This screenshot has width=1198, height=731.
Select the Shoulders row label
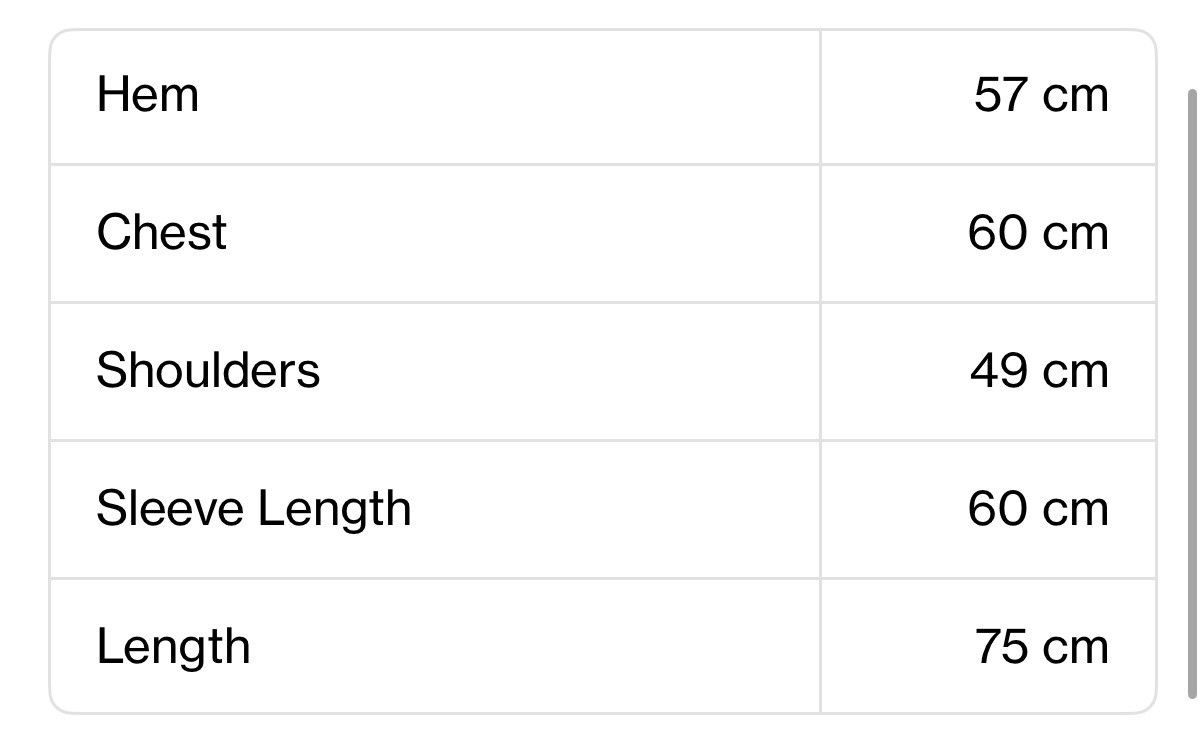point(208,370)
